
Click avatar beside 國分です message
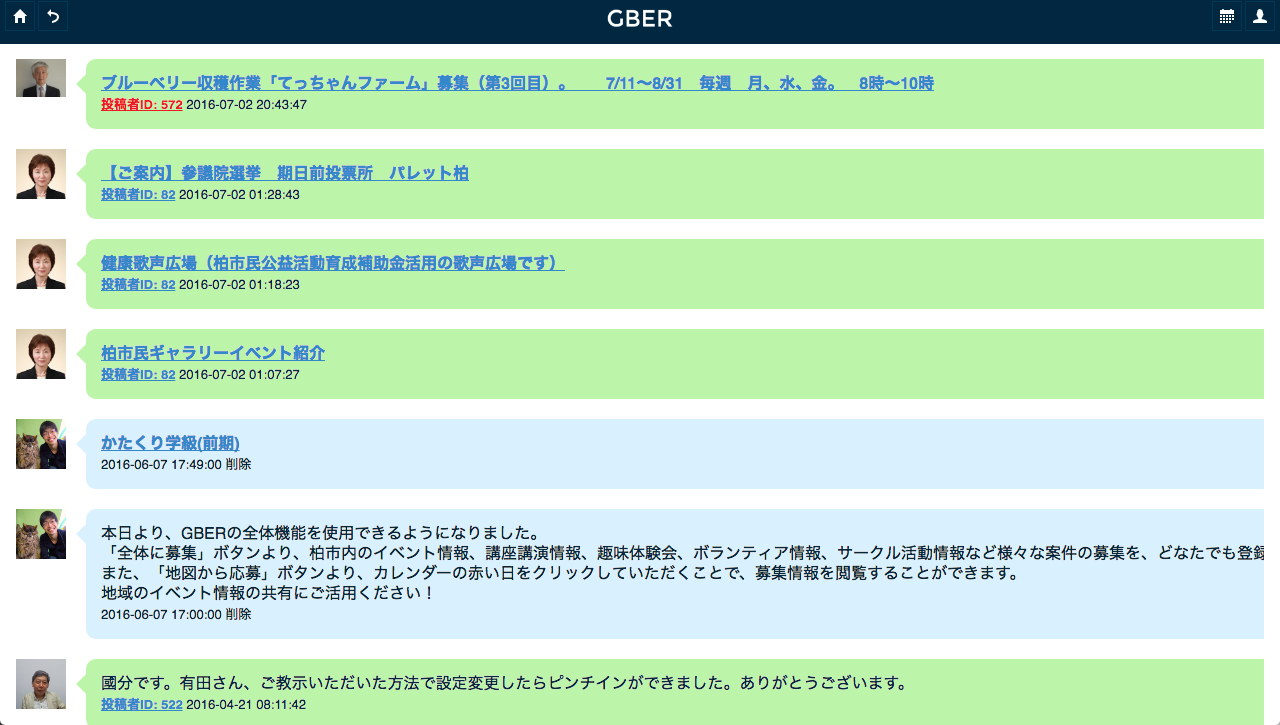tap(41, 684)
